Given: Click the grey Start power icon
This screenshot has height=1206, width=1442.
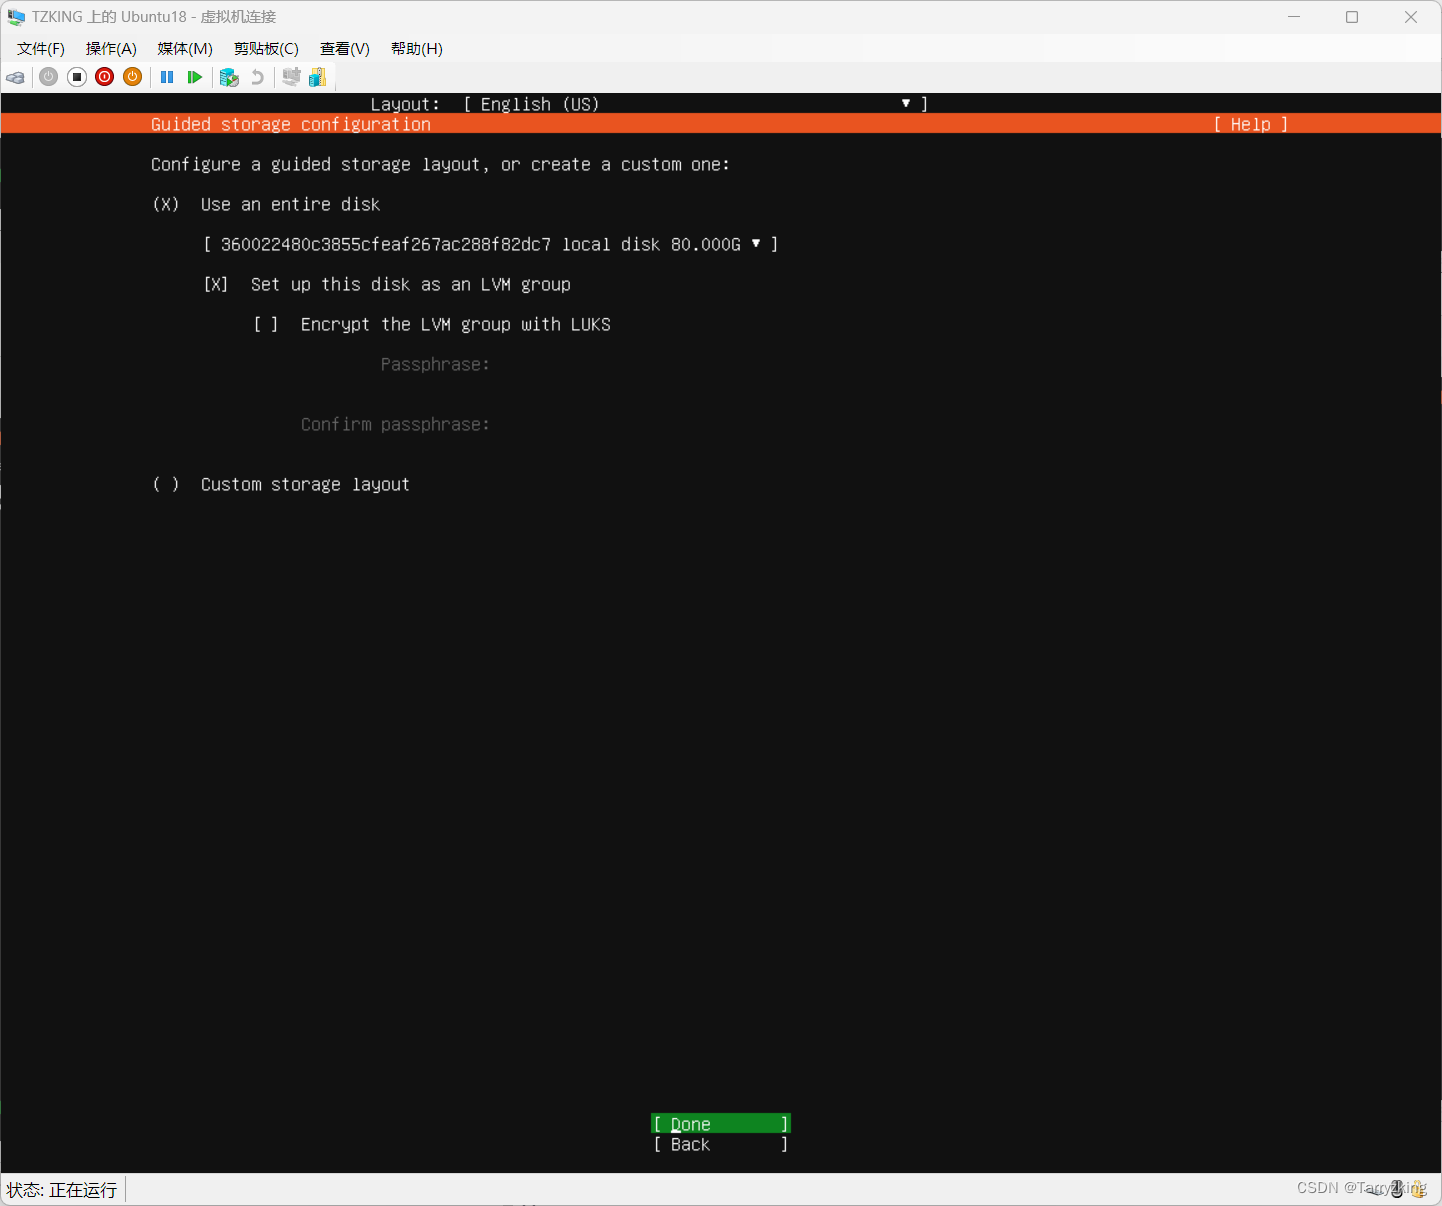Looking at the screenshot, I should click(48, 77).
